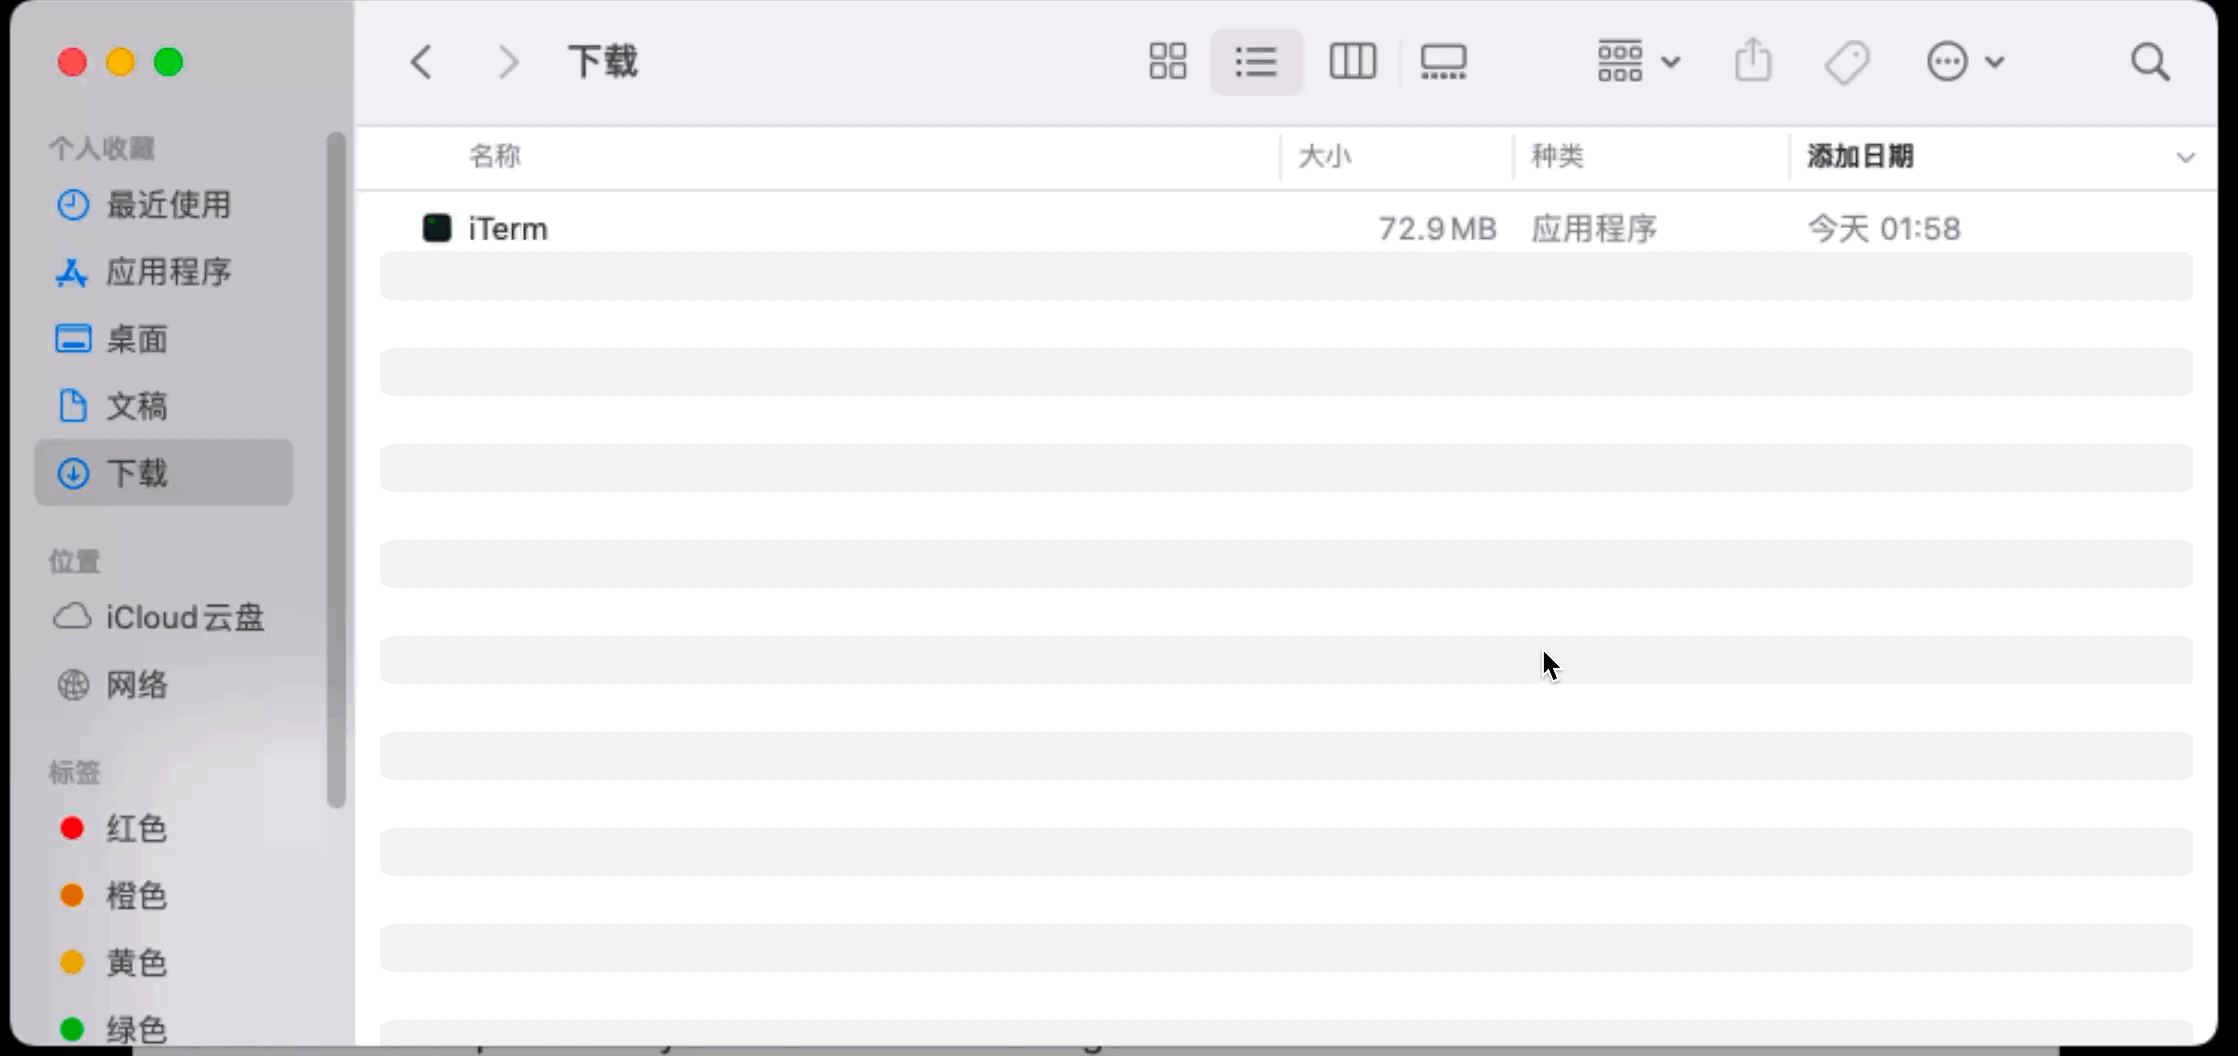Click the group items icon
The image size is (2238, 1056).
1618,61
